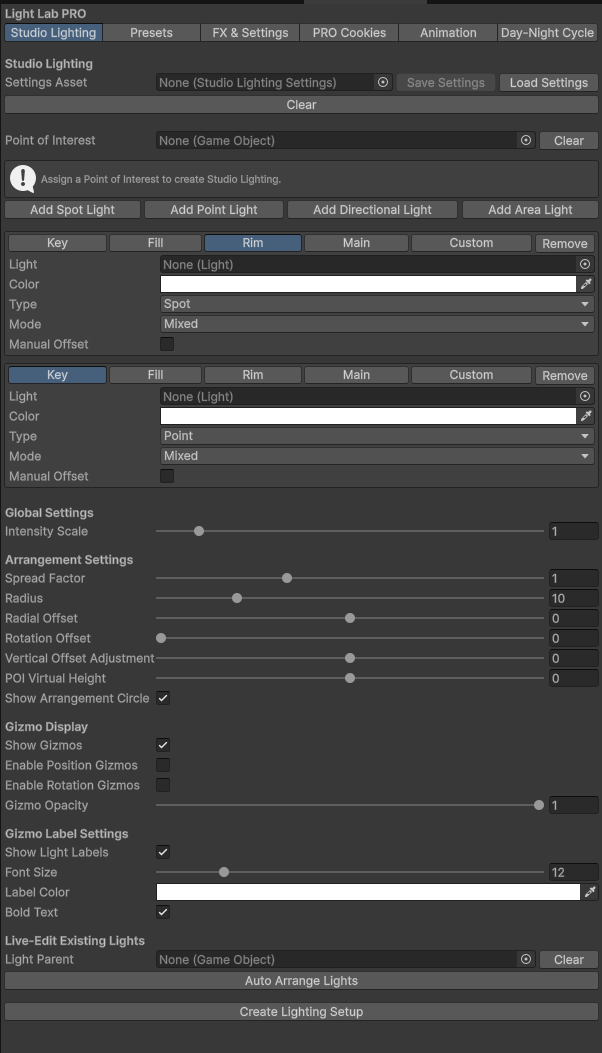Open the Type dropdown showing Point
Viewport: 602px width, 1053px height.
click(x=377, y=435)
